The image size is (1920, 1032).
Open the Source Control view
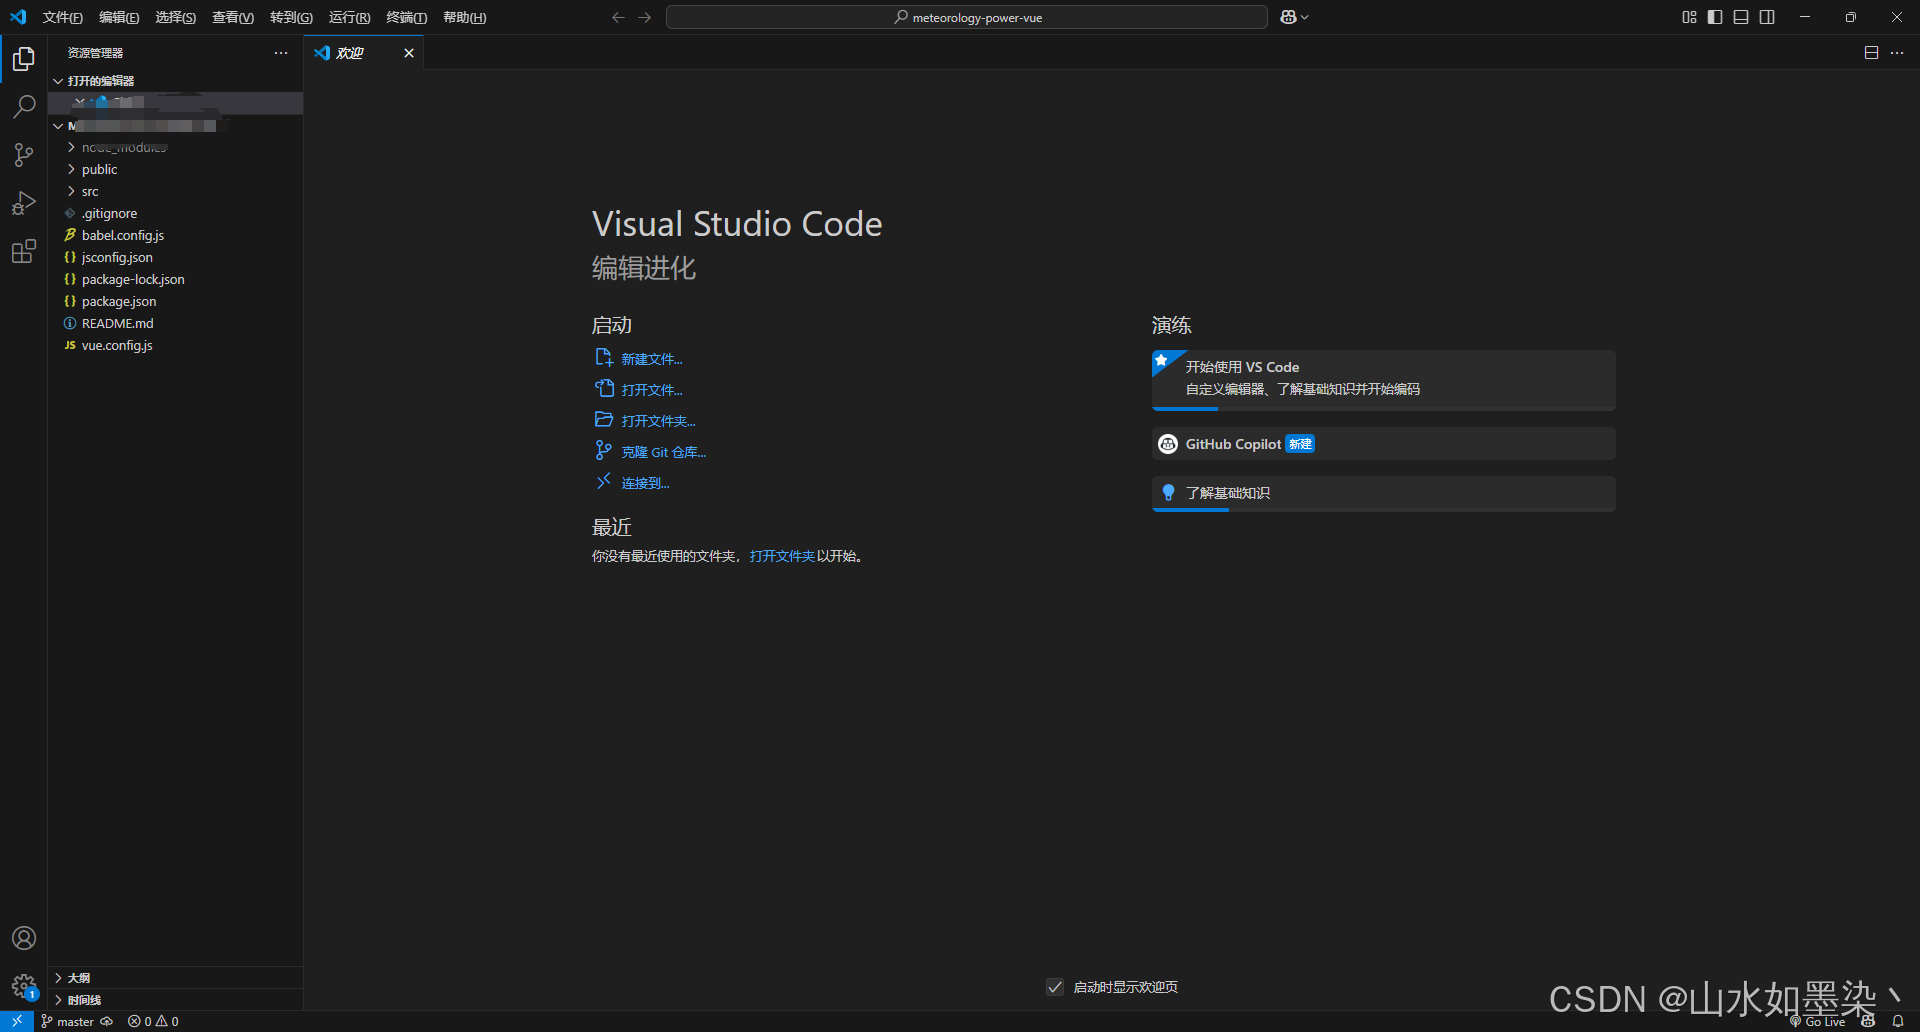point(24,154)
